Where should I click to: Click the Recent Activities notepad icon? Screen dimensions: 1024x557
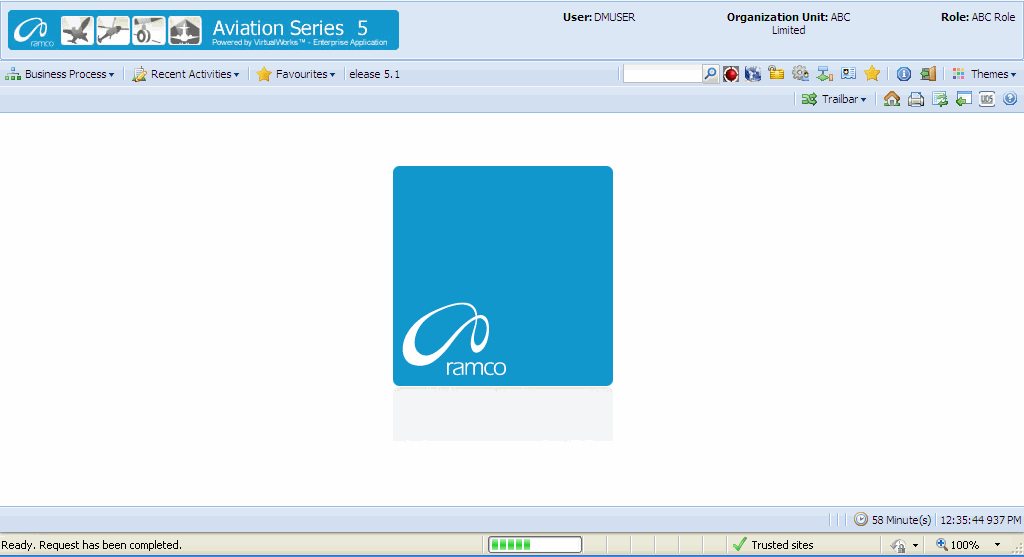139,74
